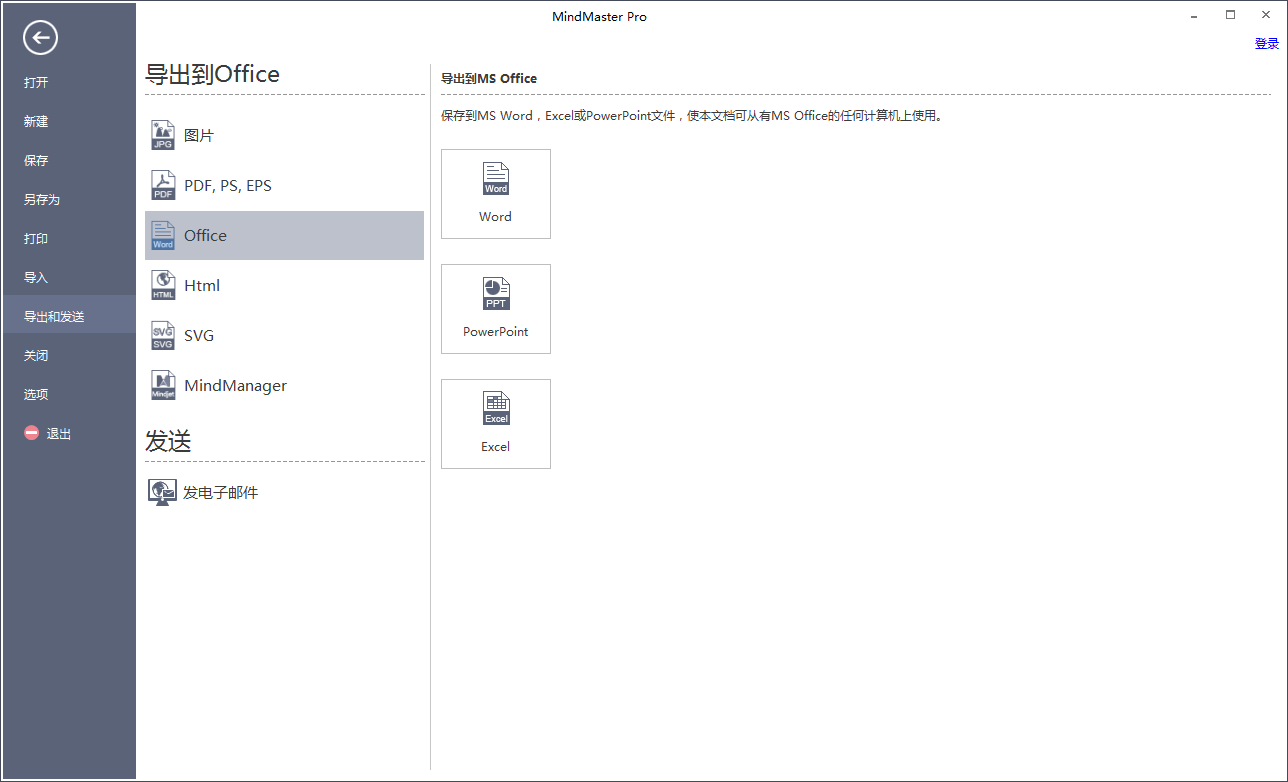Click the Excel spreadsheet export icon
The height and width of the screenshot is (782, 1288).
pos(496,409)
